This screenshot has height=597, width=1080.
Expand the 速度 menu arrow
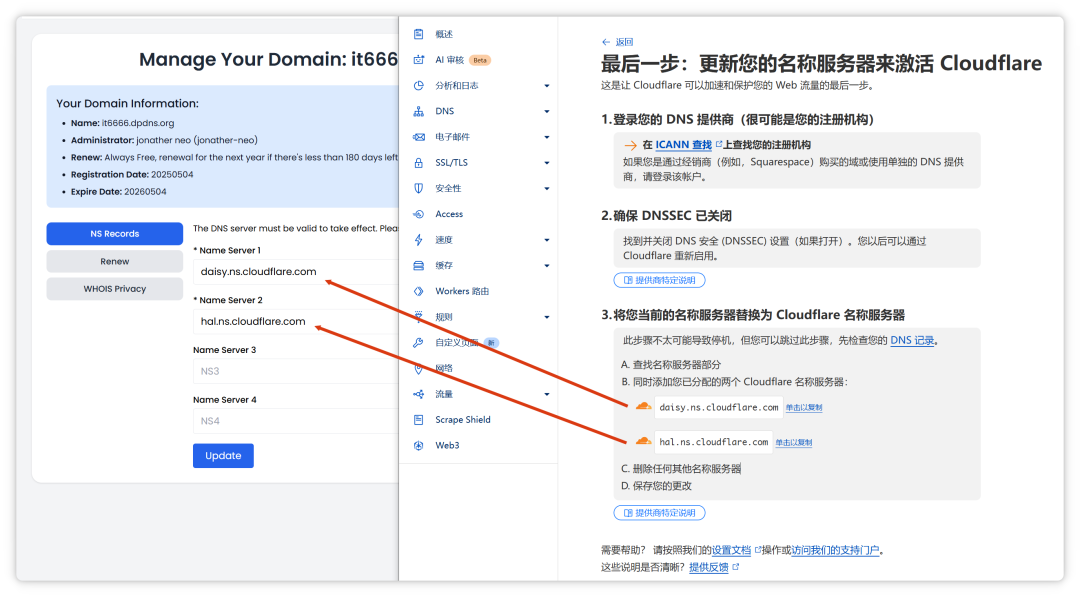click(x=547, y=240)
